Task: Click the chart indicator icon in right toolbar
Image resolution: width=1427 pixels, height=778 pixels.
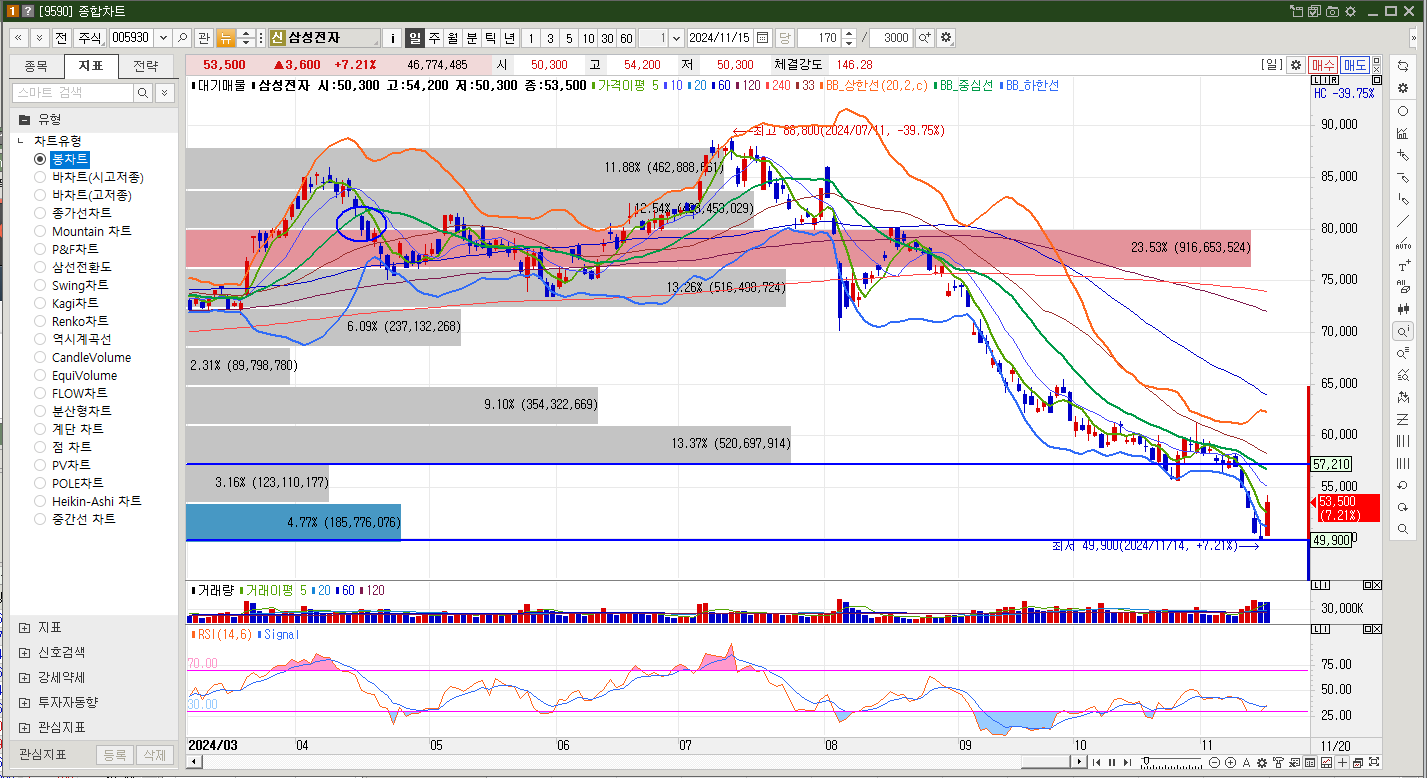Action: [1403, 133]
